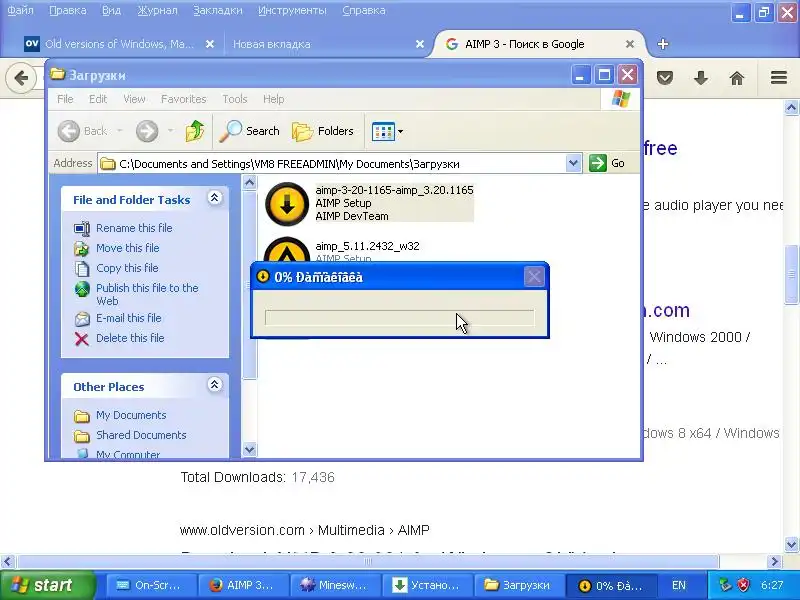800x600 pixels.
Task: Open the View menu in Загрузки window
Action: pos(134,99)
